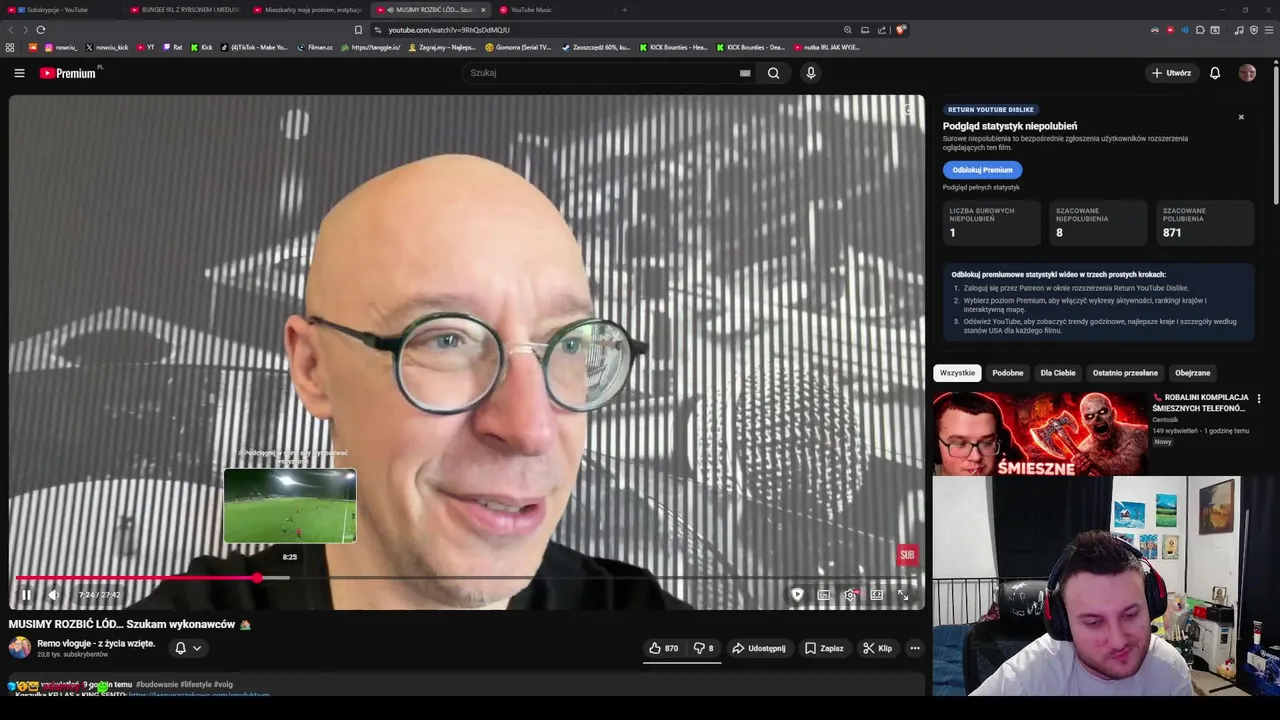This screenshot has height=720, width=1280.
Task: Switch to BUNGEE IRL Z RYBSONEM tab
Action: pos(184,10)
